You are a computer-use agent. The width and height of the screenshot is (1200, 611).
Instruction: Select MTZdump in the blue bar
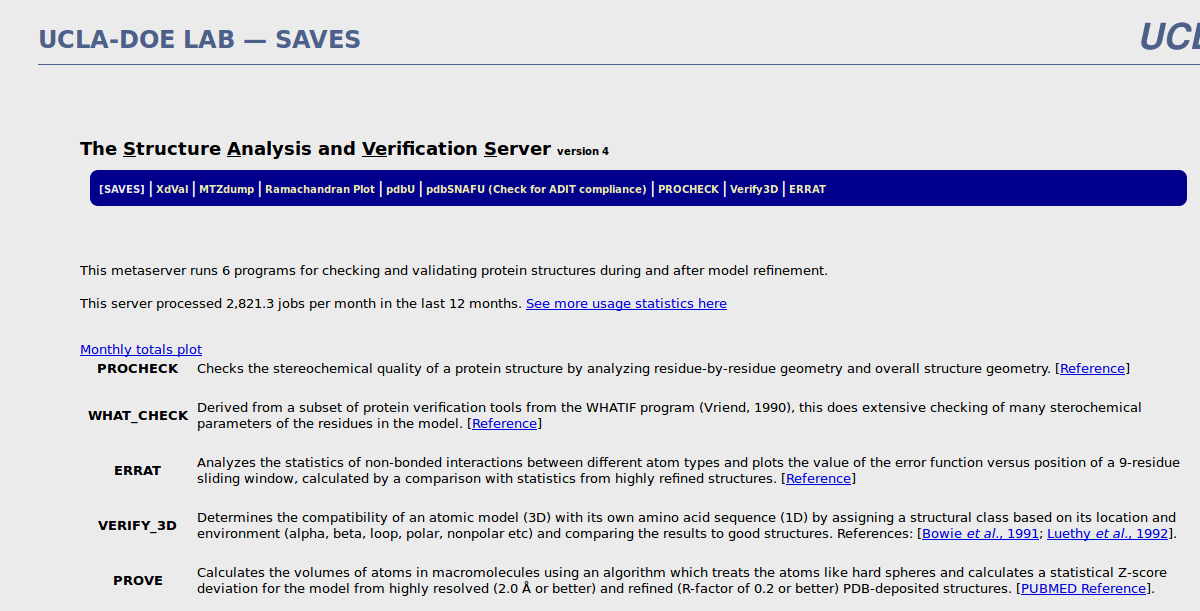pos(227,189)
